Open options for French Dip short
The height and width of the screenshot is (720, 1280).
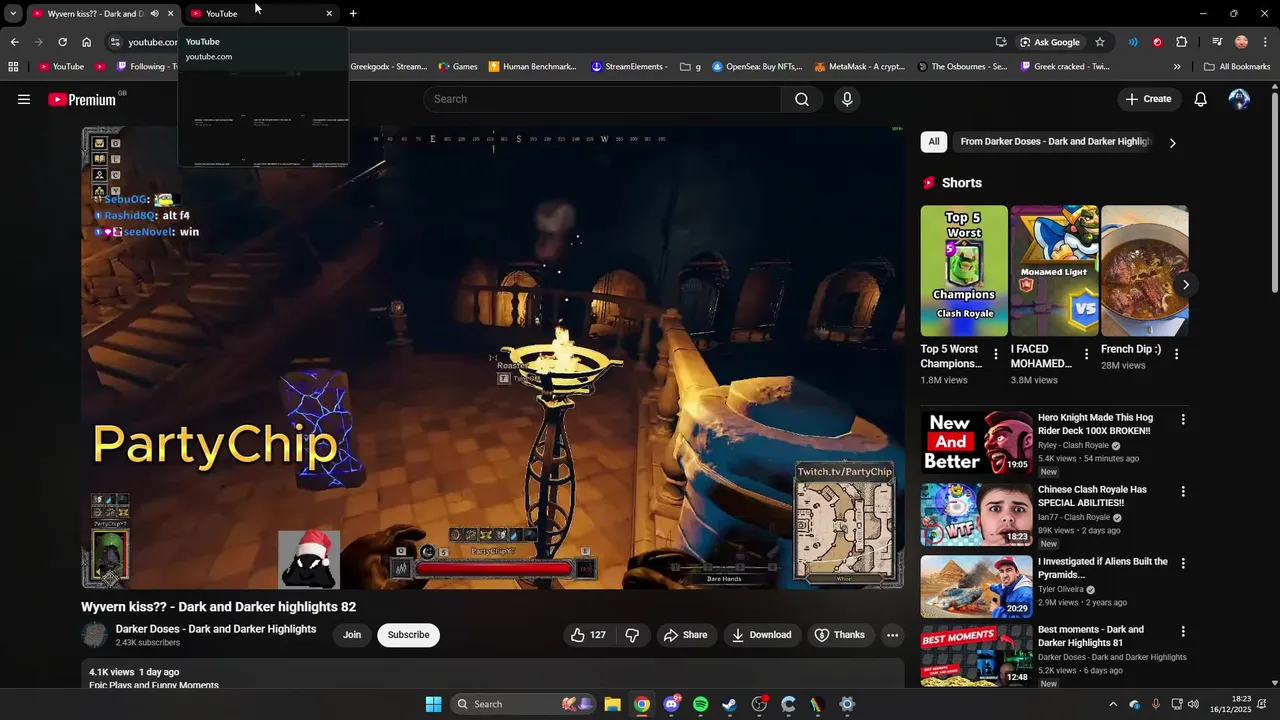(x=1176, y=354)
